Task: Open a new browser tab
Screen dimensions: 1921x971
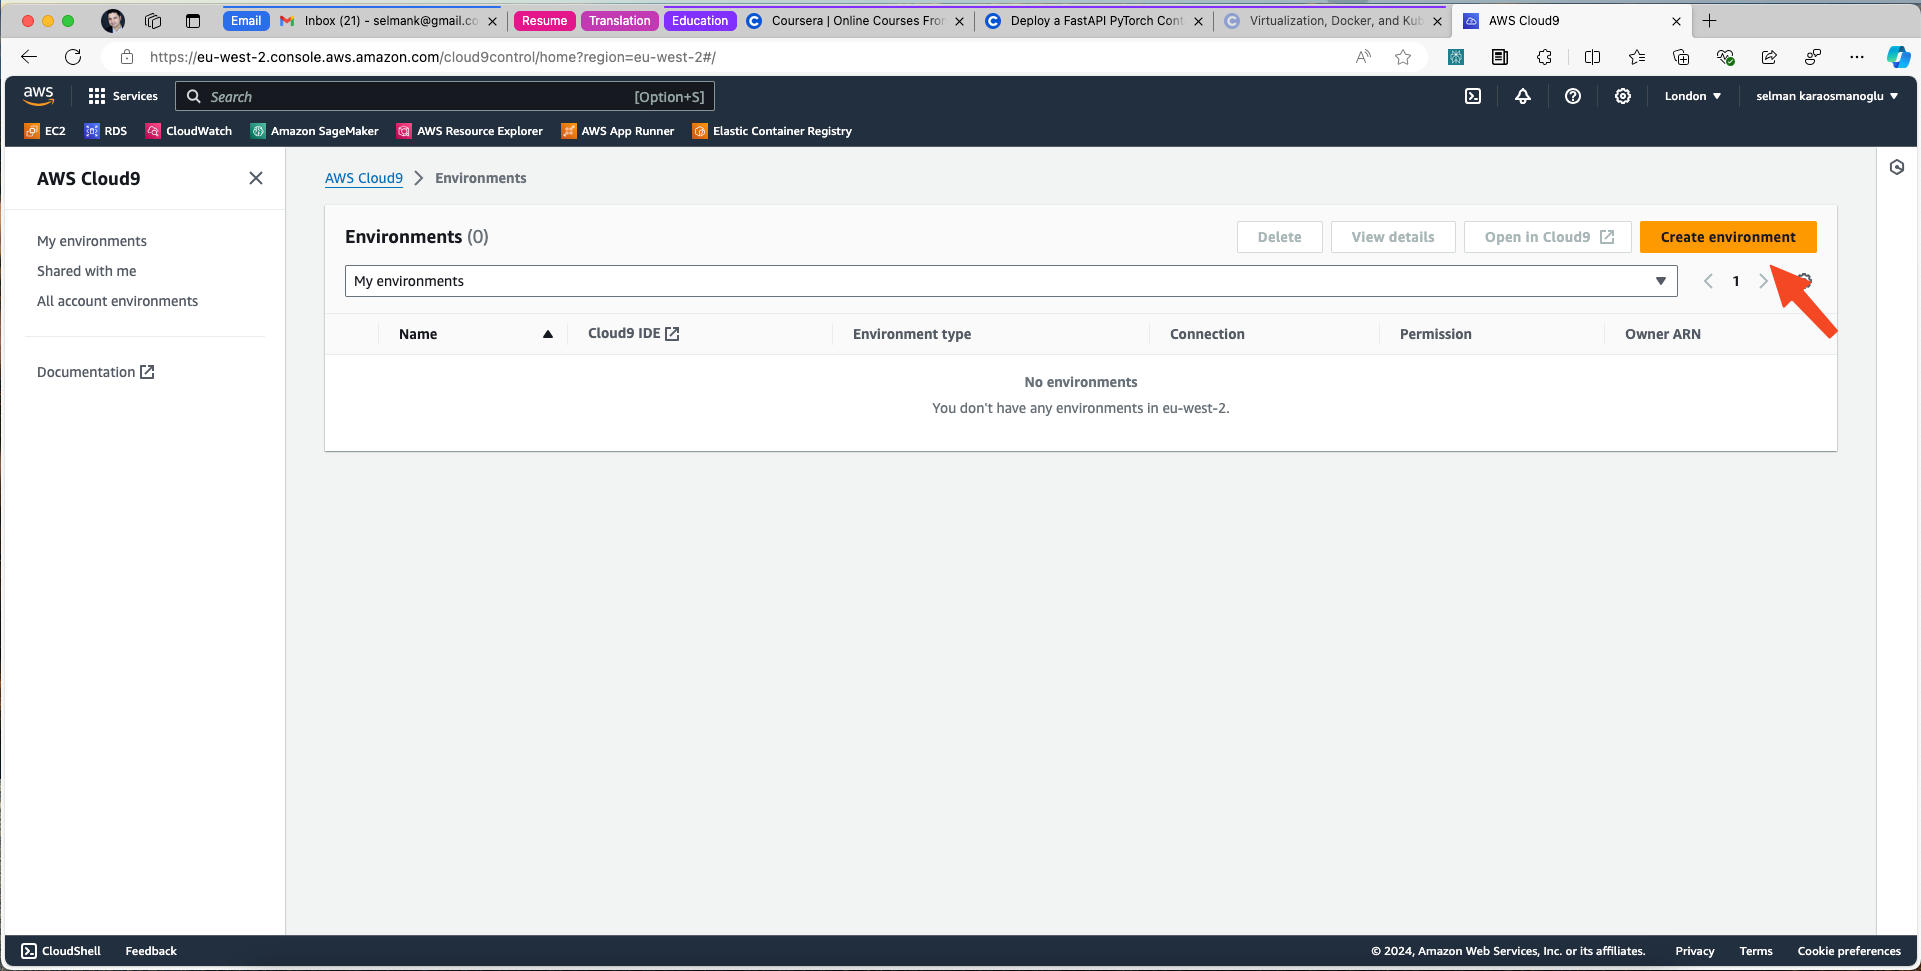Action: click(1709, 21)
